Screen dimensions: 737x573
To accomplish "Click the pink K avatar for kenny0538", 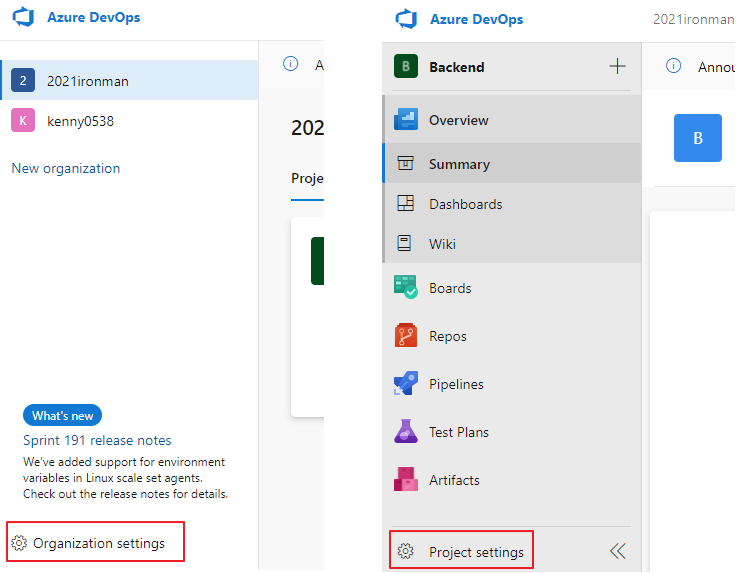I will [x=23, y=120].
